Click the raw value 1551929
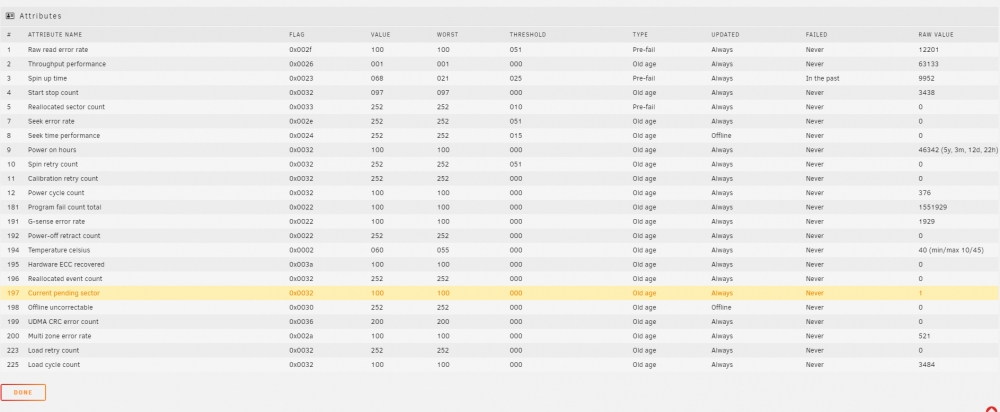This screenshot has height=412, width=1000. pyautogui.click(x=932, y=207)
